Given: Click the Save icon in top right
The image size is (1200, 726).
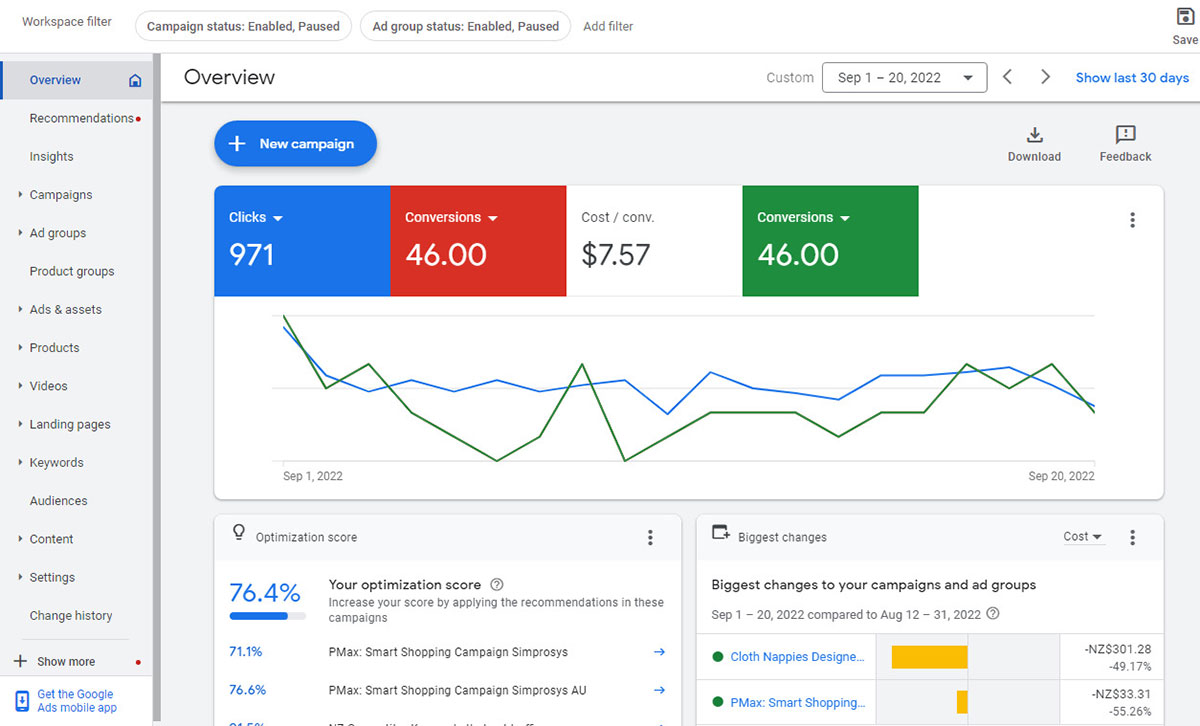Looking at the screenshot, I should [1185, 18].
